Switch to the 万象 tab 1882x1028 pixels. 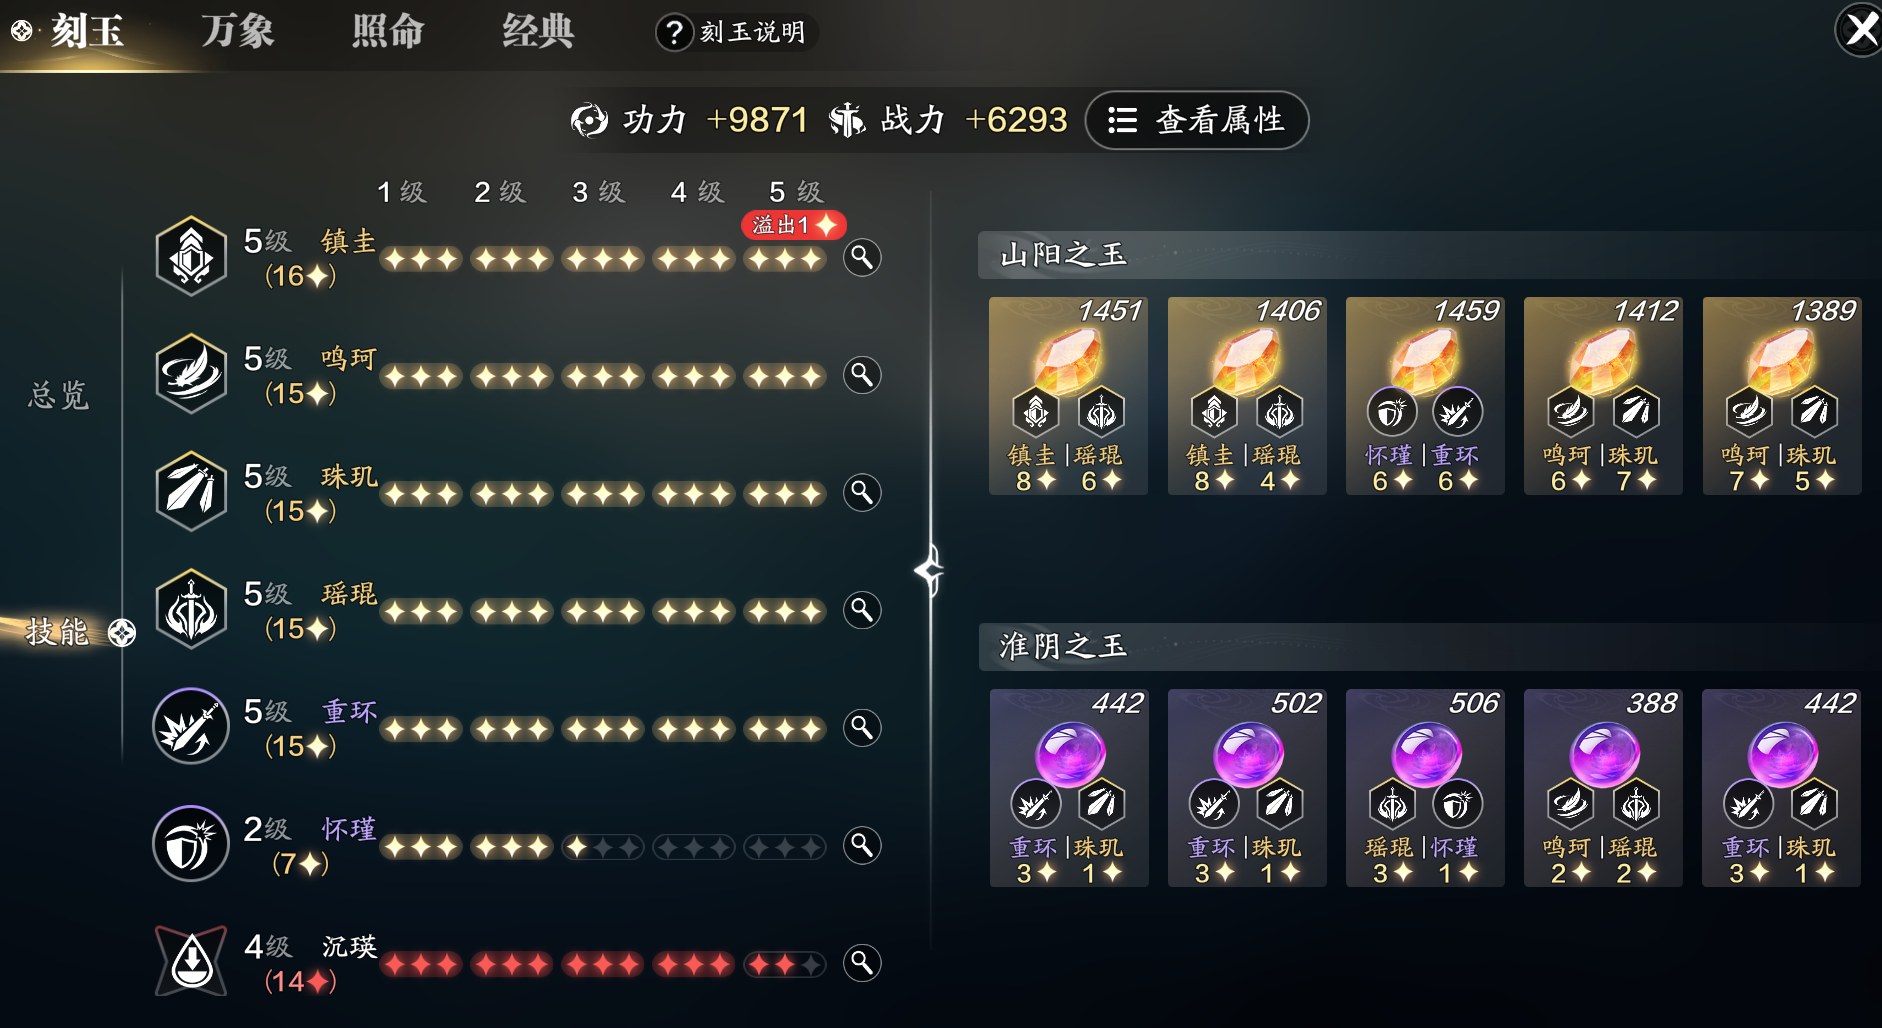237,32
